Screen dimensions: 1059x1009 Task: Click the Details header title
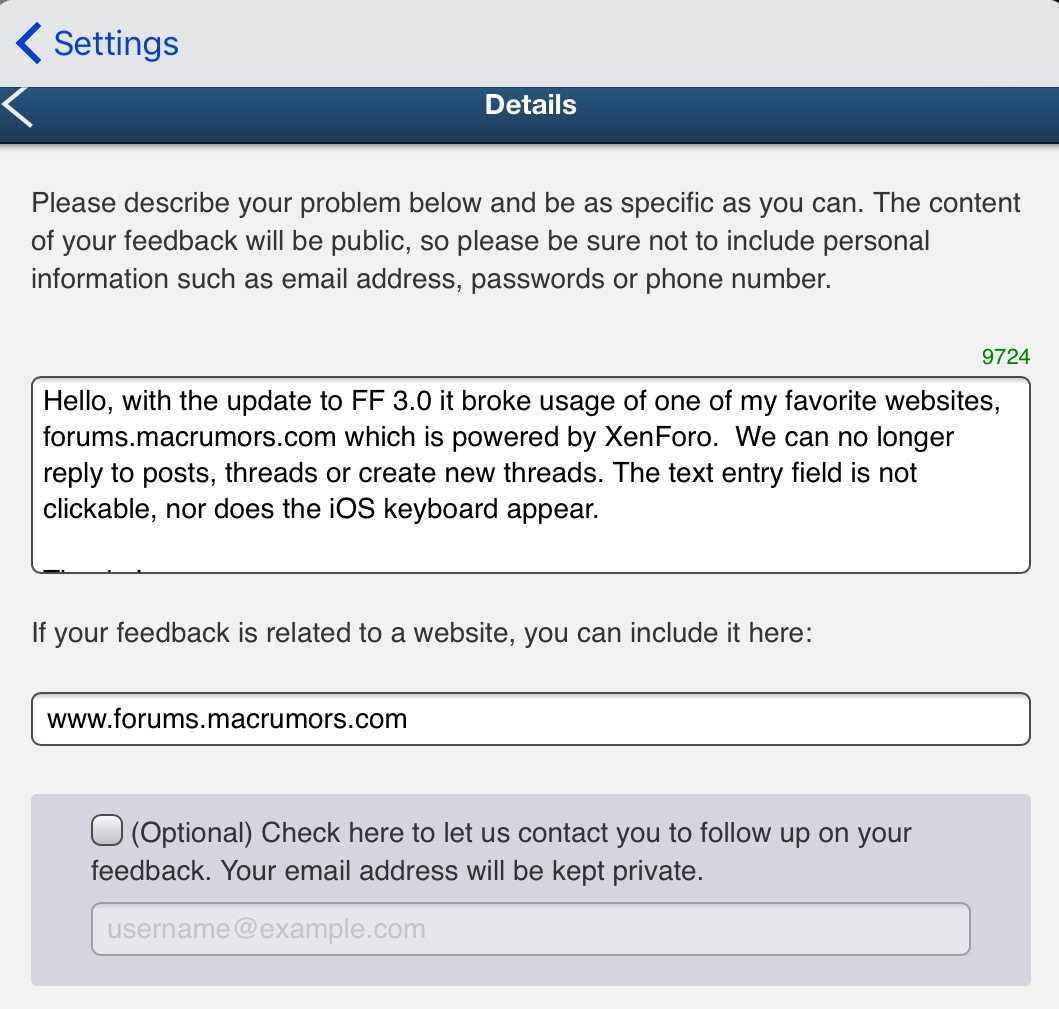pos(530,105)
